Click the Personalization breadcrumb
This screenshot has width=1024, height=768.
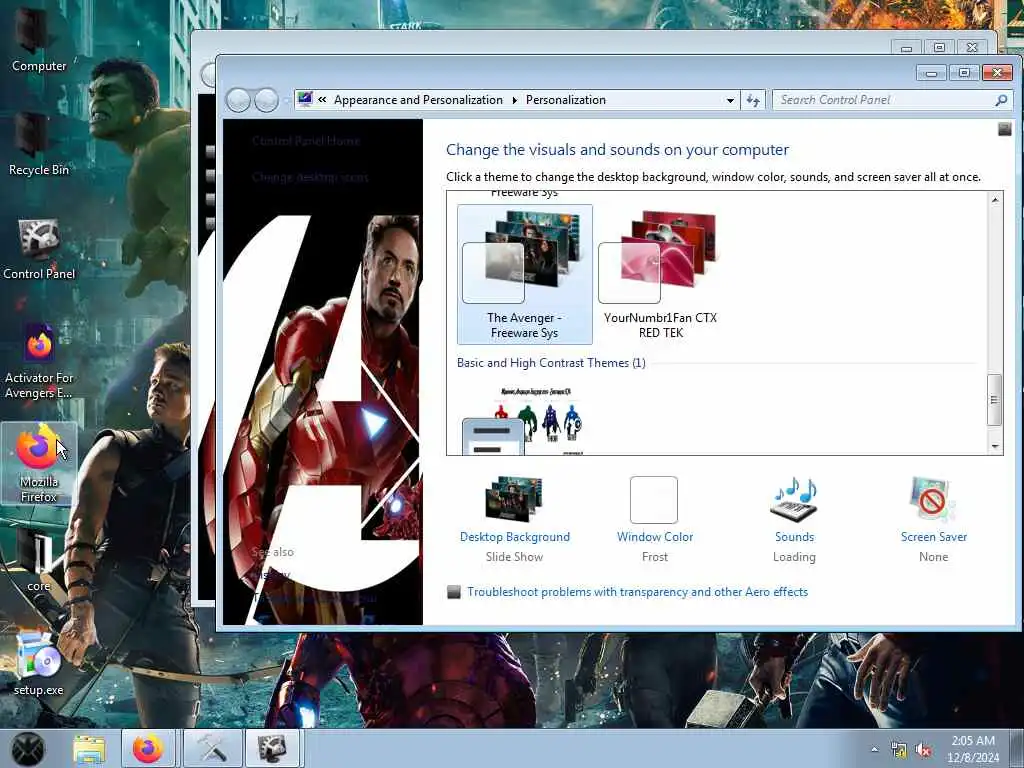566,100
